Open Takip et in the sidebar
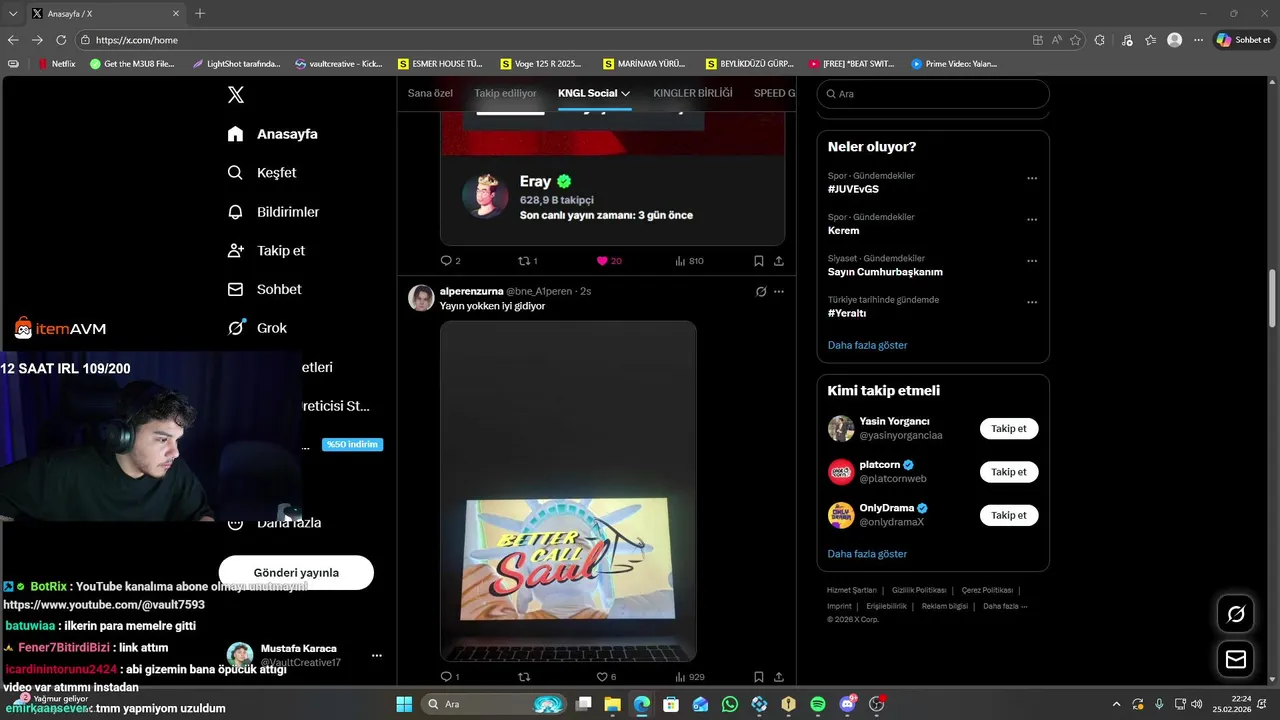 266,251
